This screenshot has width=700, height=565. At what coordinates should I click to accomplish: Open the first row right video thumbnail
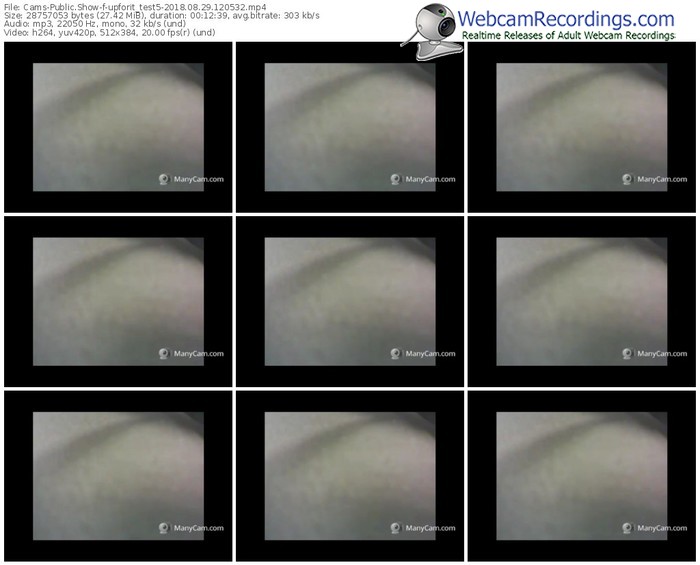pos(581,127)
